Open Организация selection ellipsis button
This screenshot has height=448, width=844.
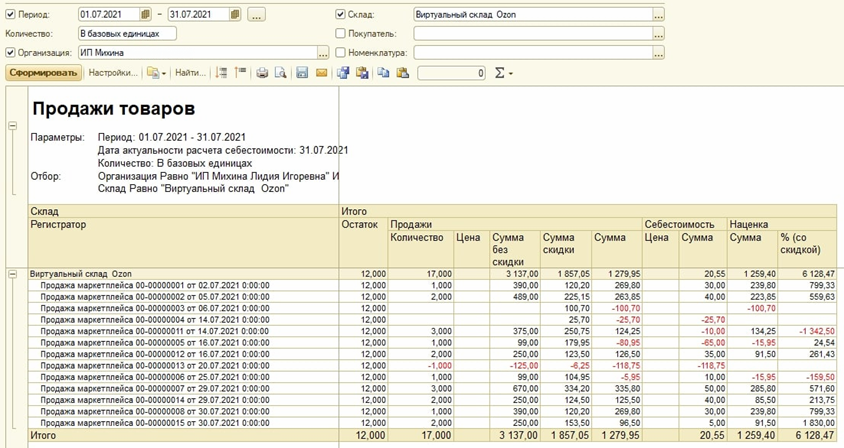pos(324,52)
